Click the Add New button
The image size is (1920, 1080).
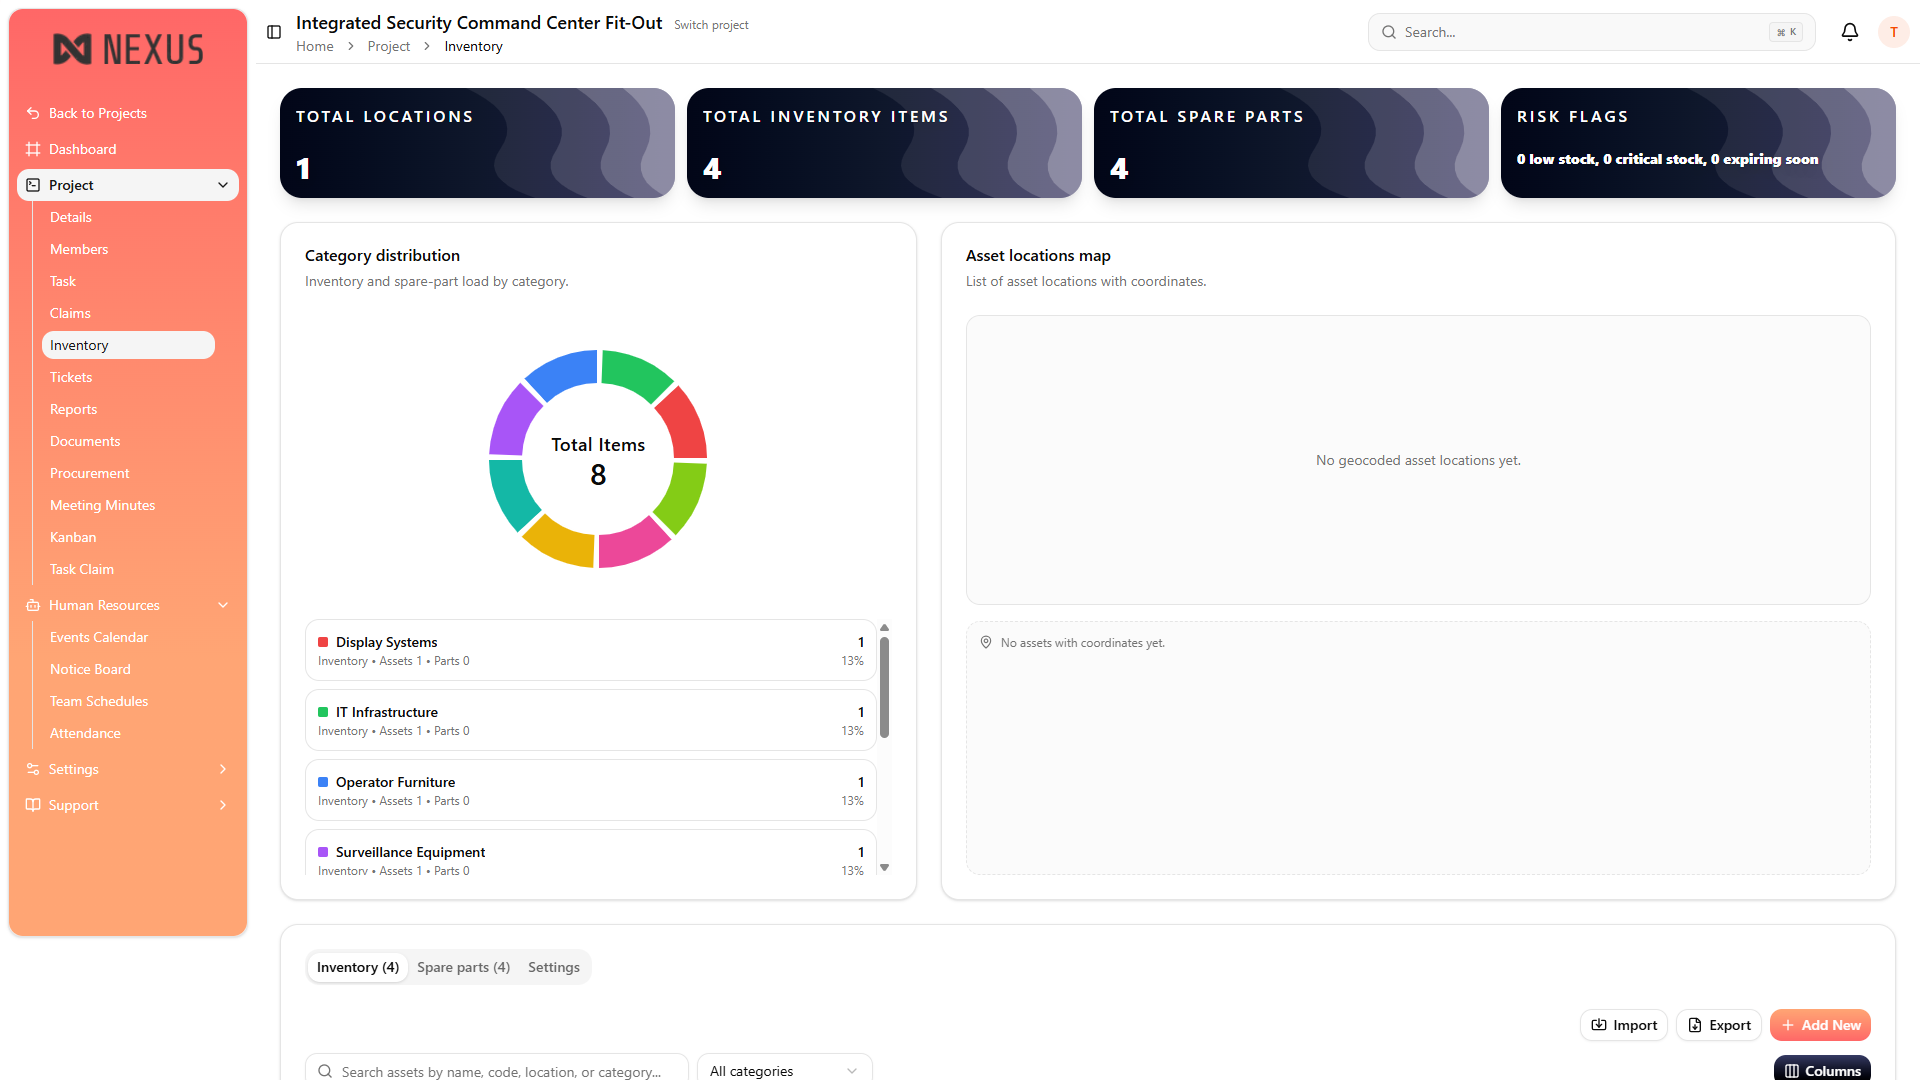(1821, 1025)
